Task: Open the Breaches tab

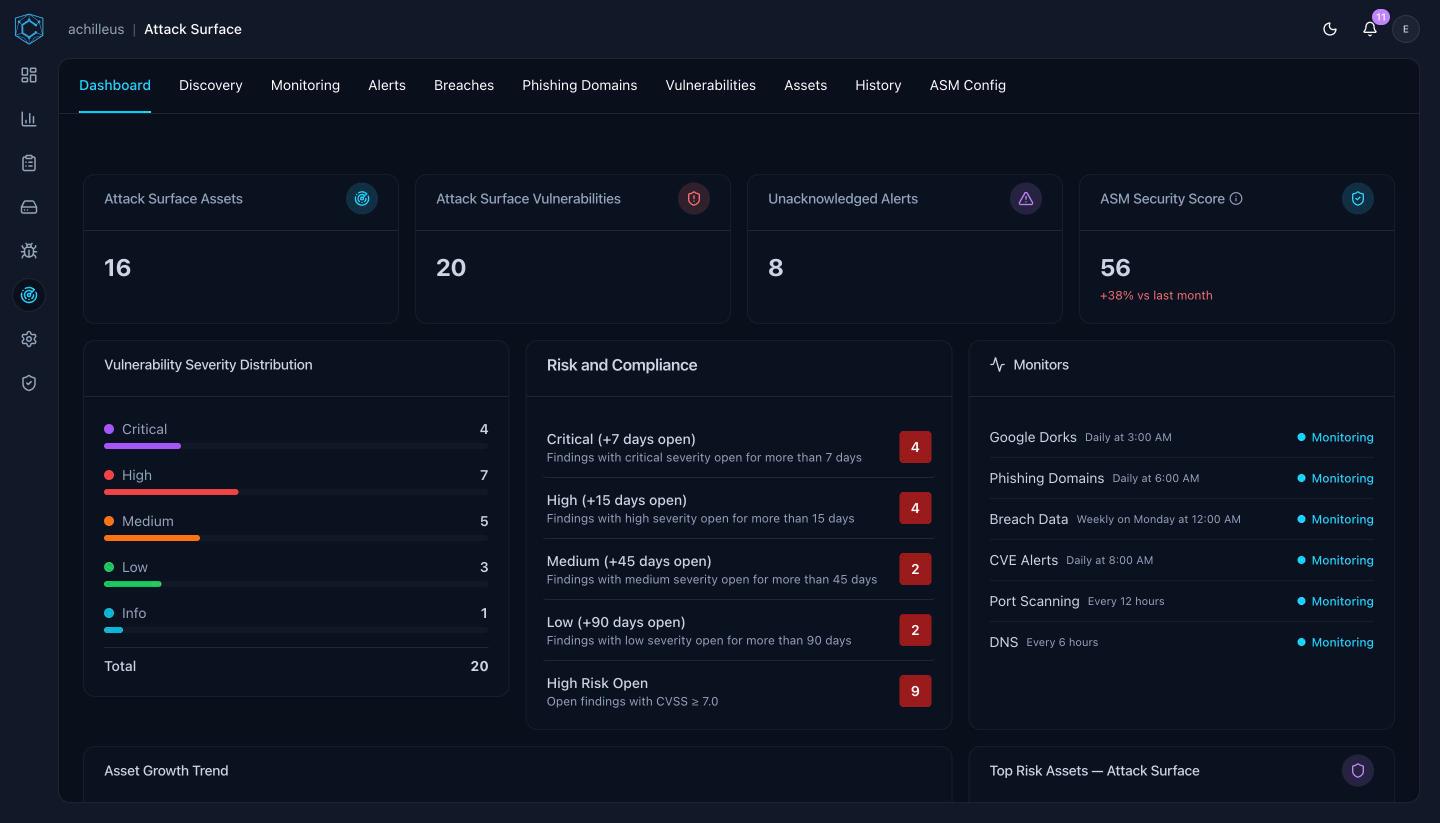Action: point(464,85)
